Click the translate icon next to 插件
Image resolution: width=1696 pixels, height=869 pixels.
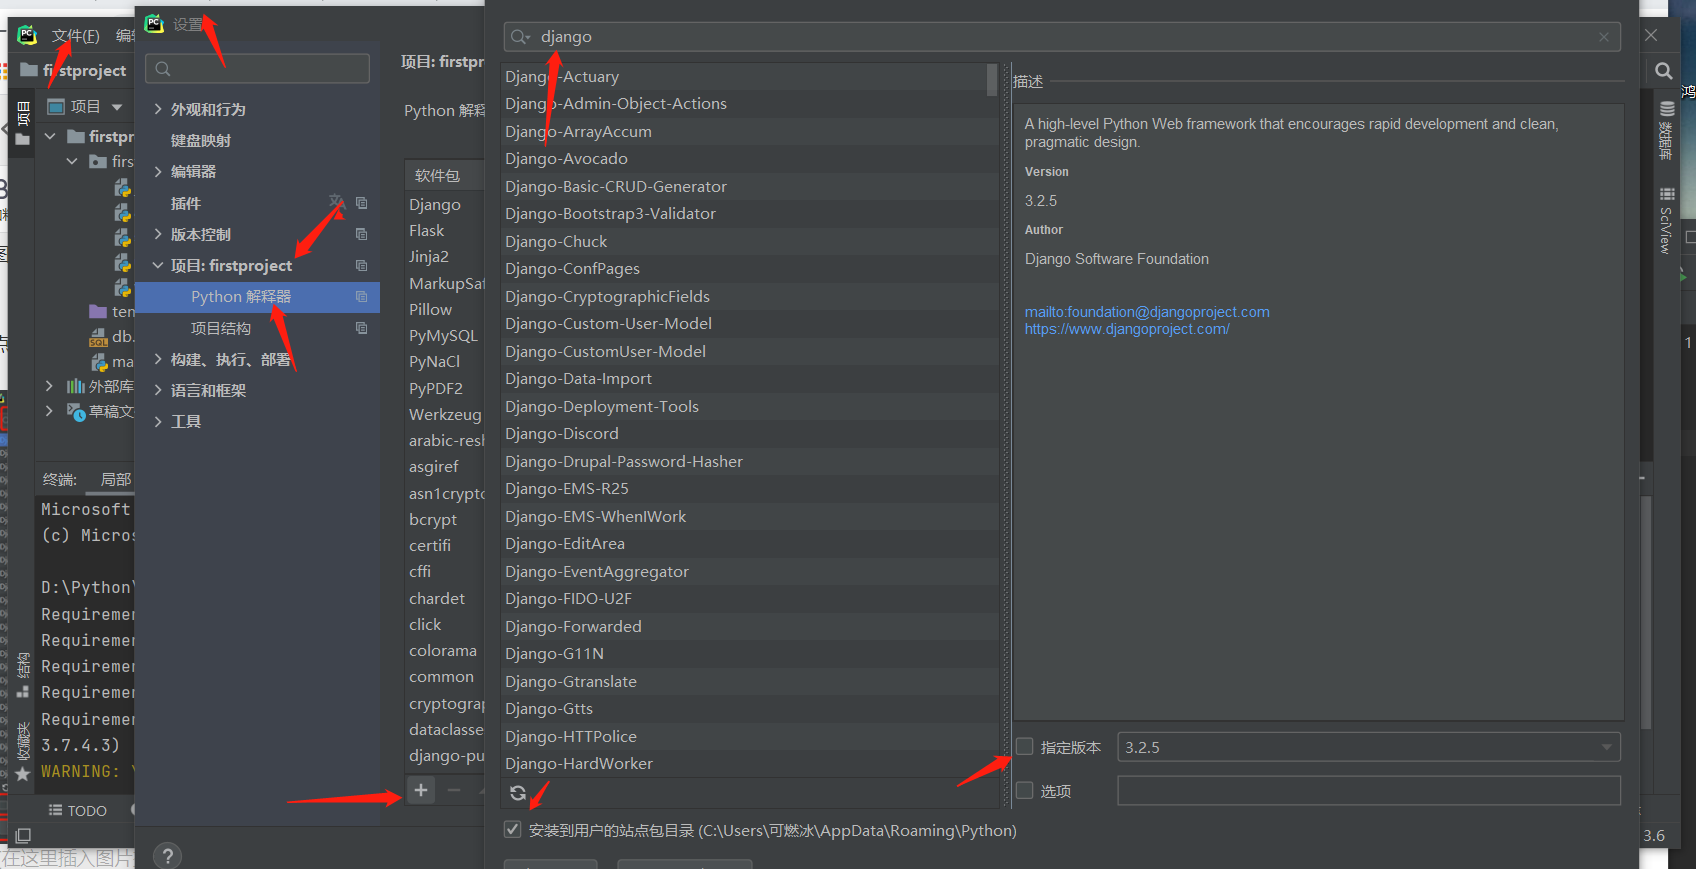tap(337, 202)
